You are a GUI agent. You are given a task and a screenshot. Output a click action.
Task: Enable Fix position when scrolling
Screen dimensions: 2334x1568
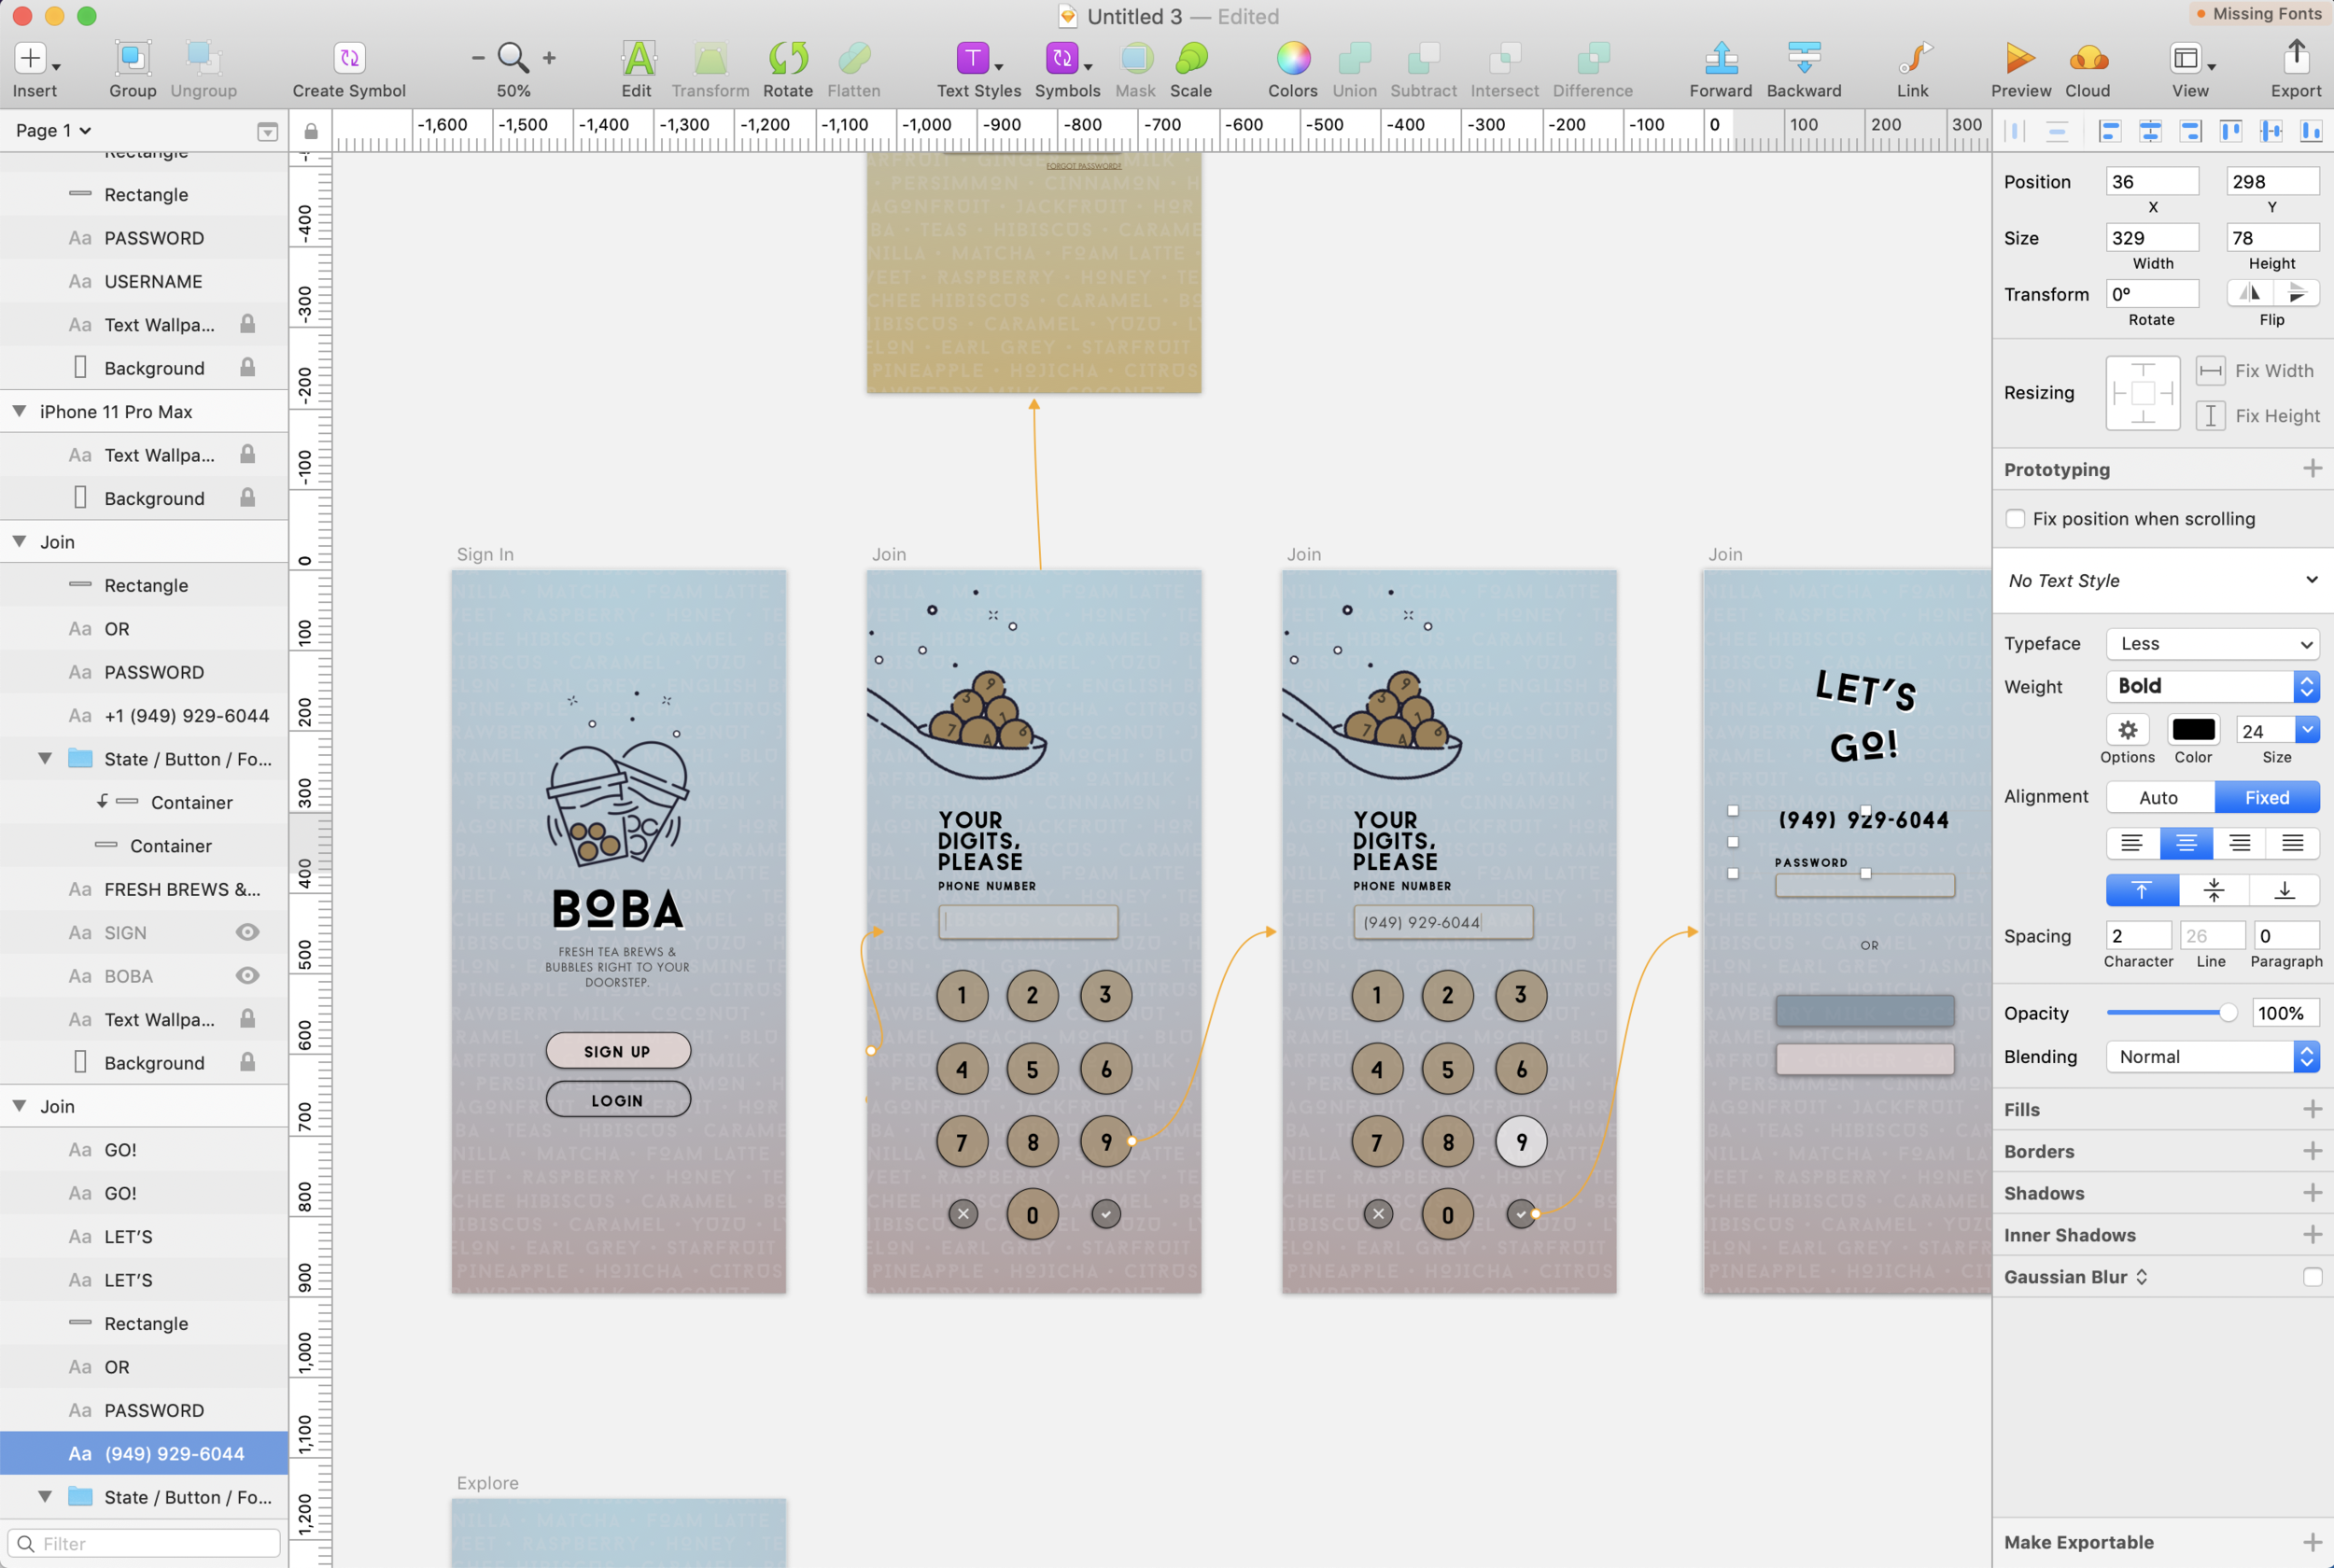(2016, 519)
